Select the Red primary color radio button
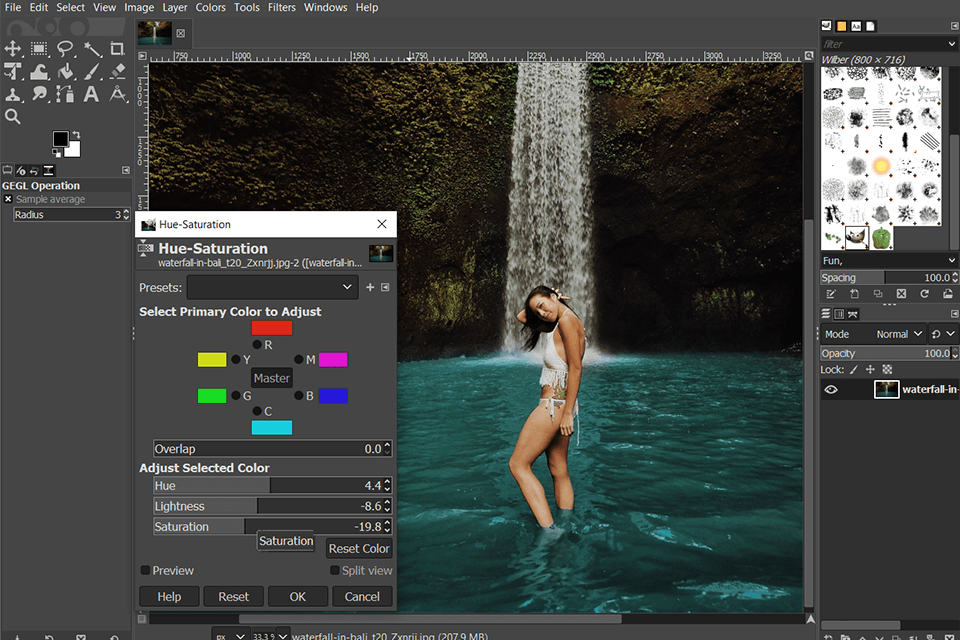This screenshot has width=960, height=640. click(x=257, y=345)
